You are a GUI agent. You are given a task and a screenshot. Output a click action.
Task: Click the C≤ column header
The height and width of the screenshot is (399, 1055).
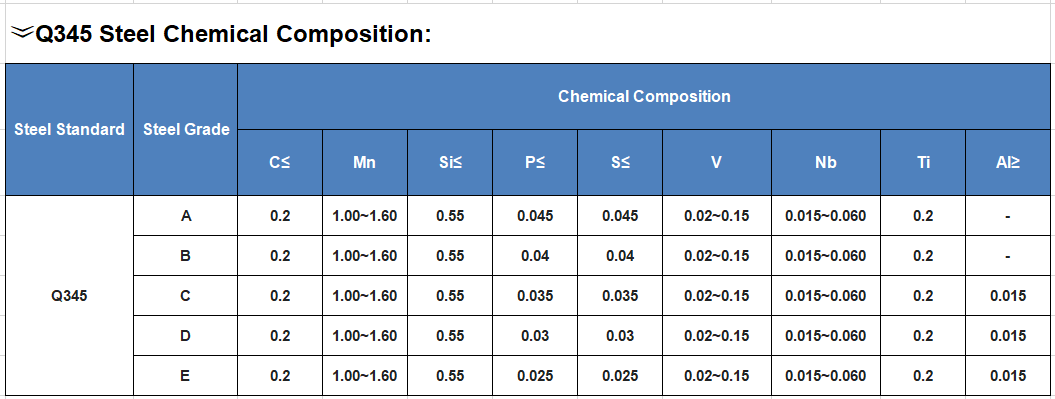(280, 162)
